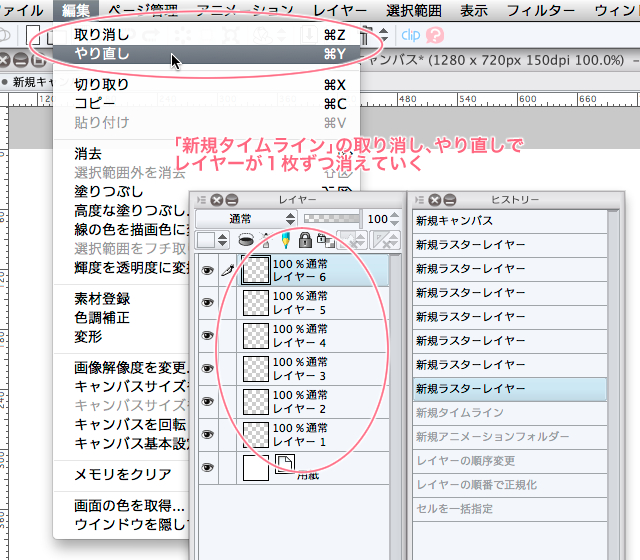
Task: Open the 編集 menu in menu bar
Action: click(76, 10)
